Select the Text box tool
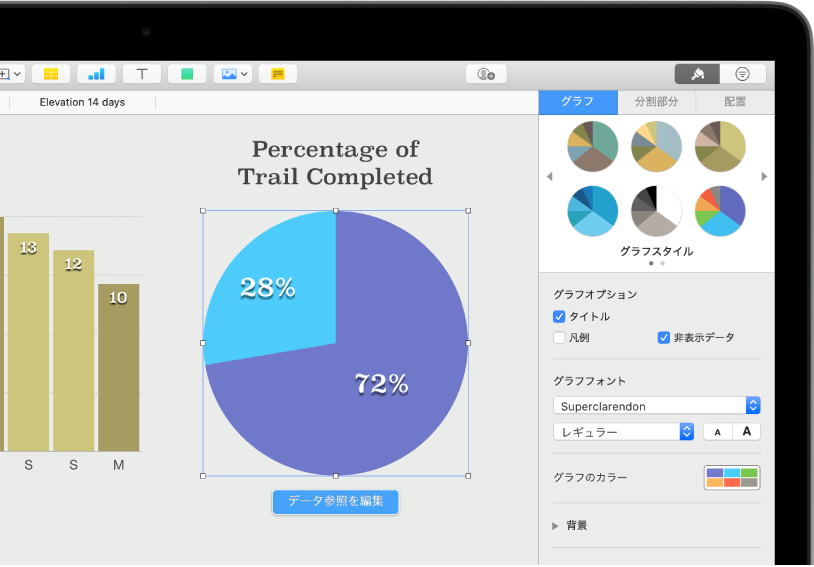 tap(142, 74)
